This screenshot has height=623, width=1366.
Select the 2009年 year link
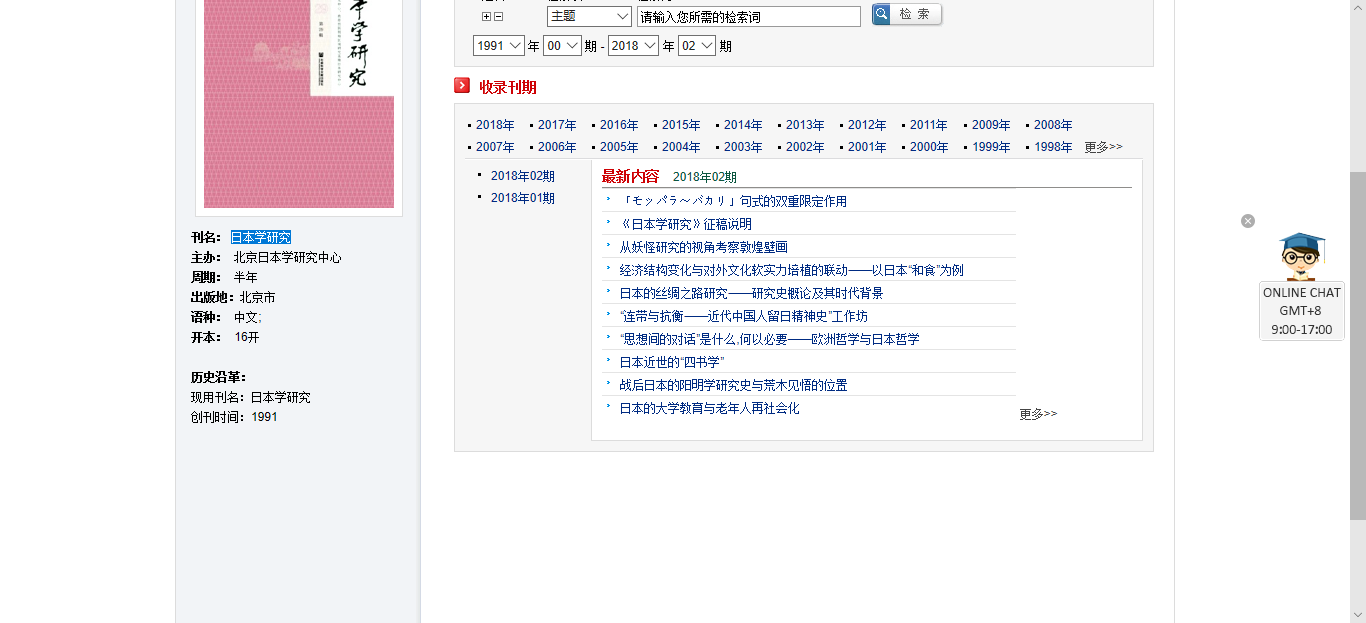991,125
